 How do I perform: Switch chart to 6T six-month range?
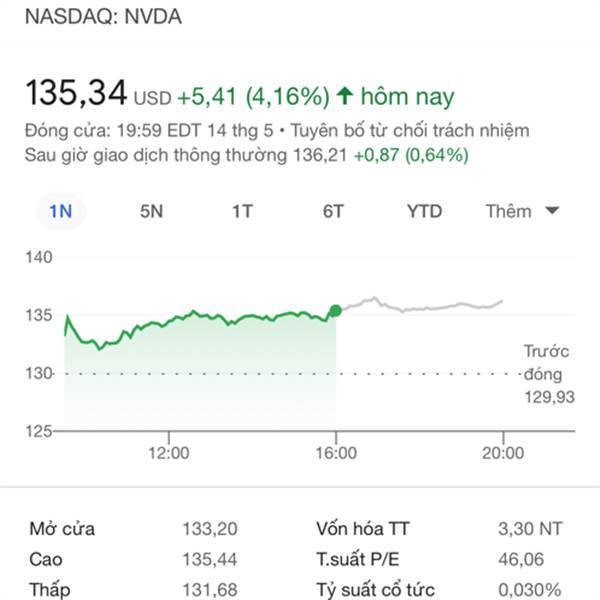[333, 211]
